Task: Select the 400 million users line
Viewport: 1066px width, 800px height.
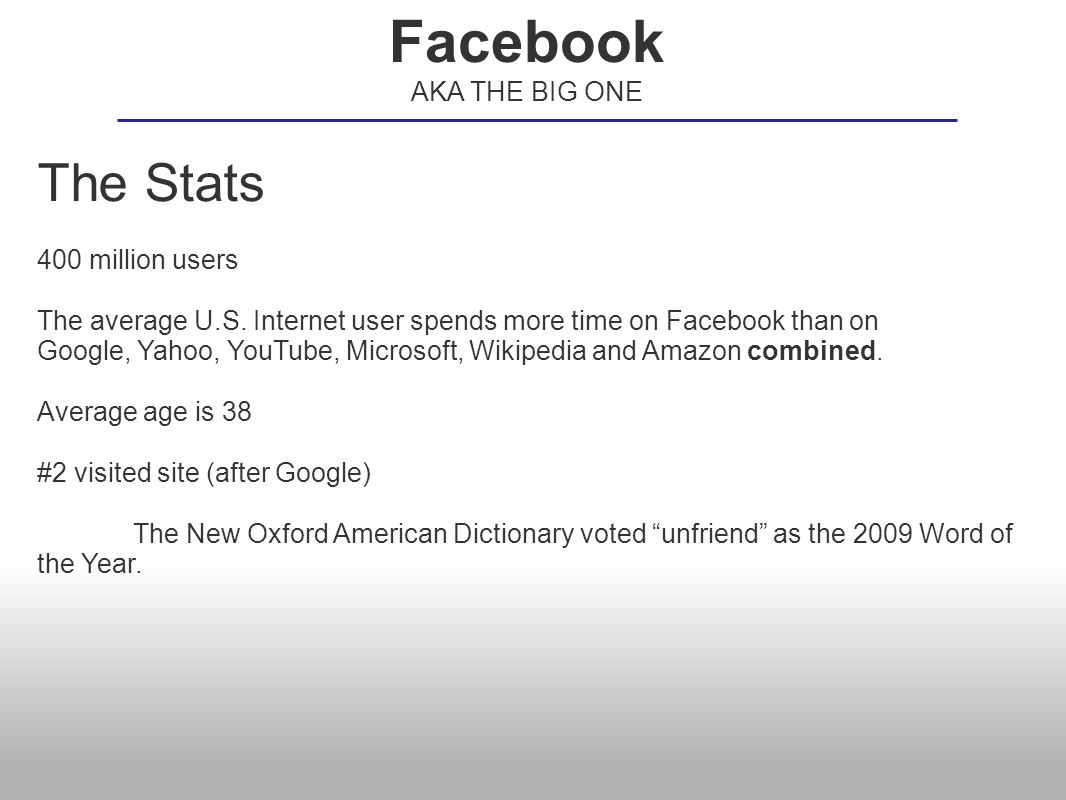Action: coord(137,260)
